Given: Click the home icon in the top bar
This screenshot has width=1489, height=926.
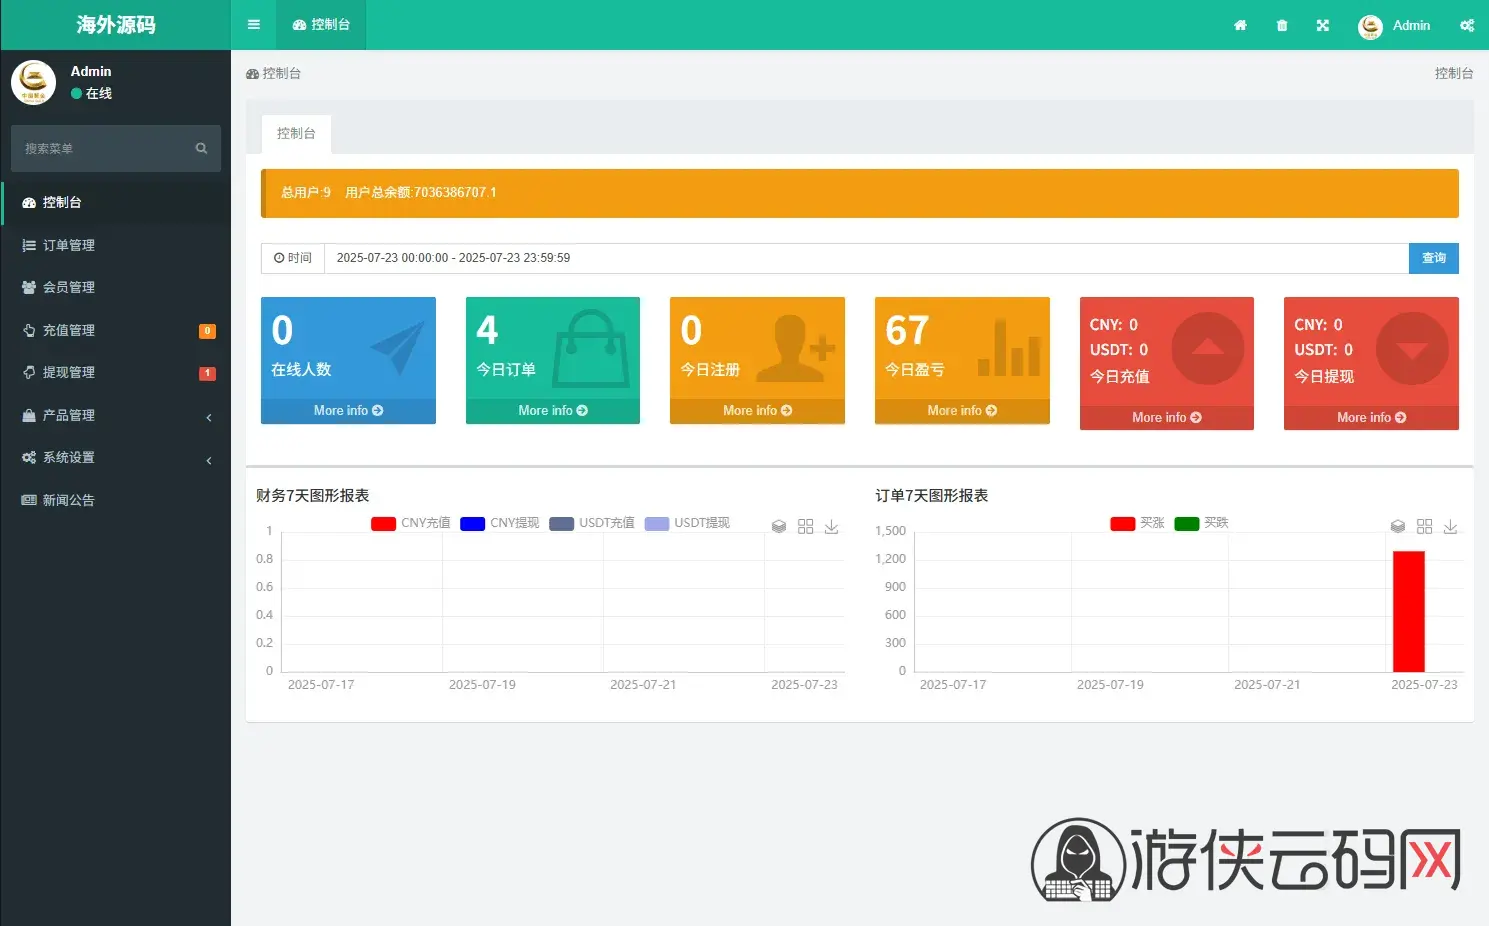Looking at the screenshot, I should (1240, 25).
